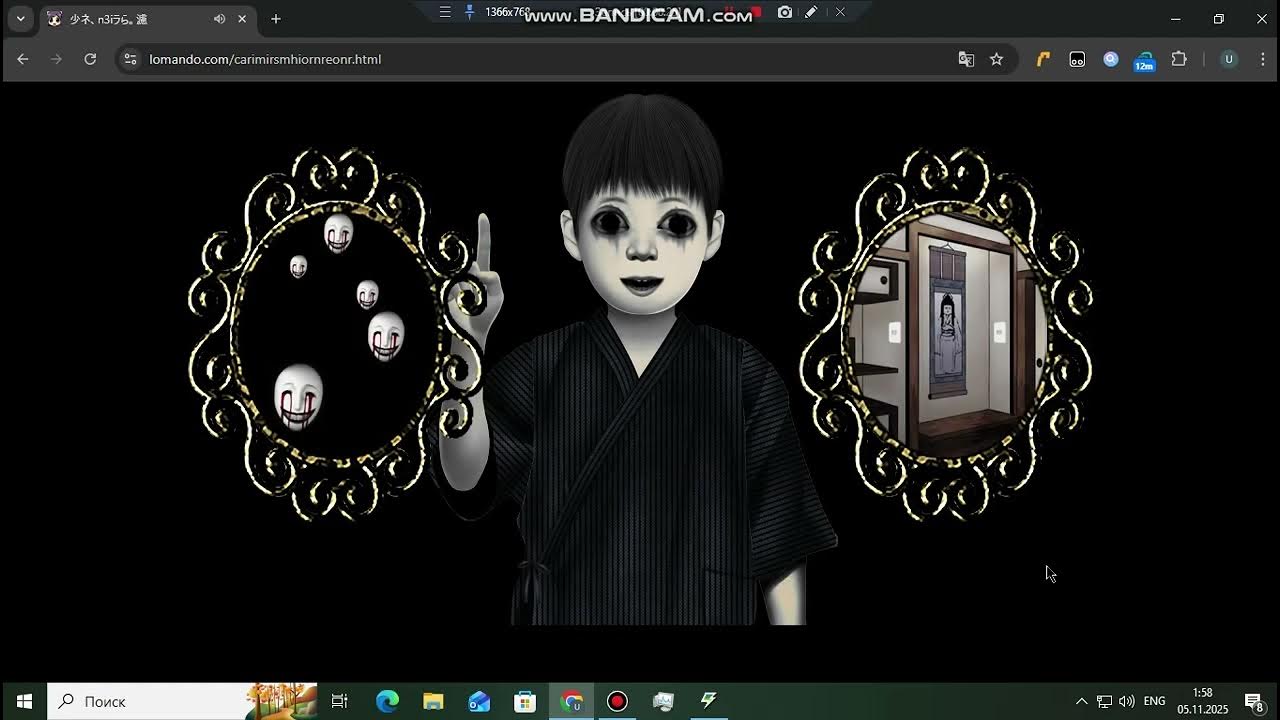Open a new browser tab
1280x720 pixels.
(x=276, y=19)
